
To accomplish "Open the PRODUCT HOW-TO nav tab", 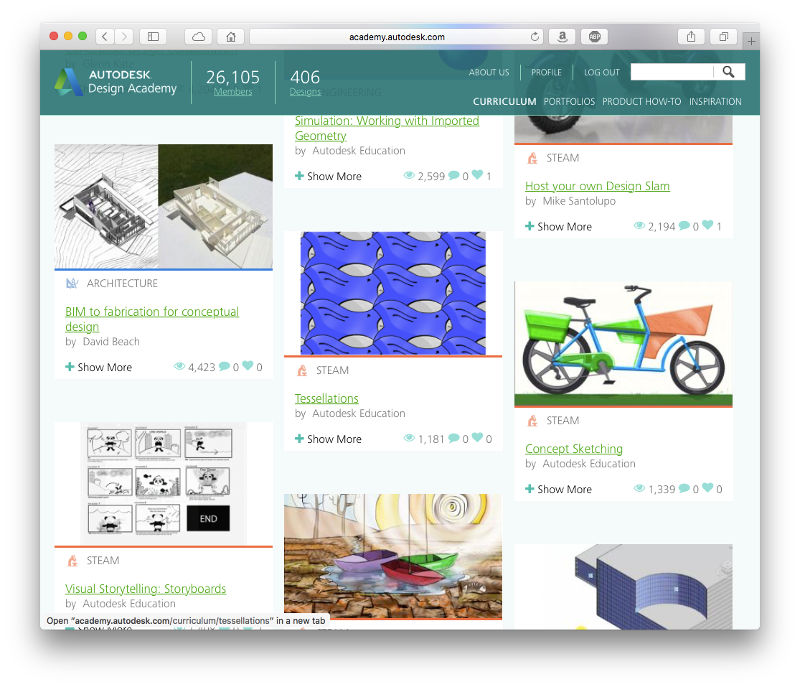I will (641, 101).
